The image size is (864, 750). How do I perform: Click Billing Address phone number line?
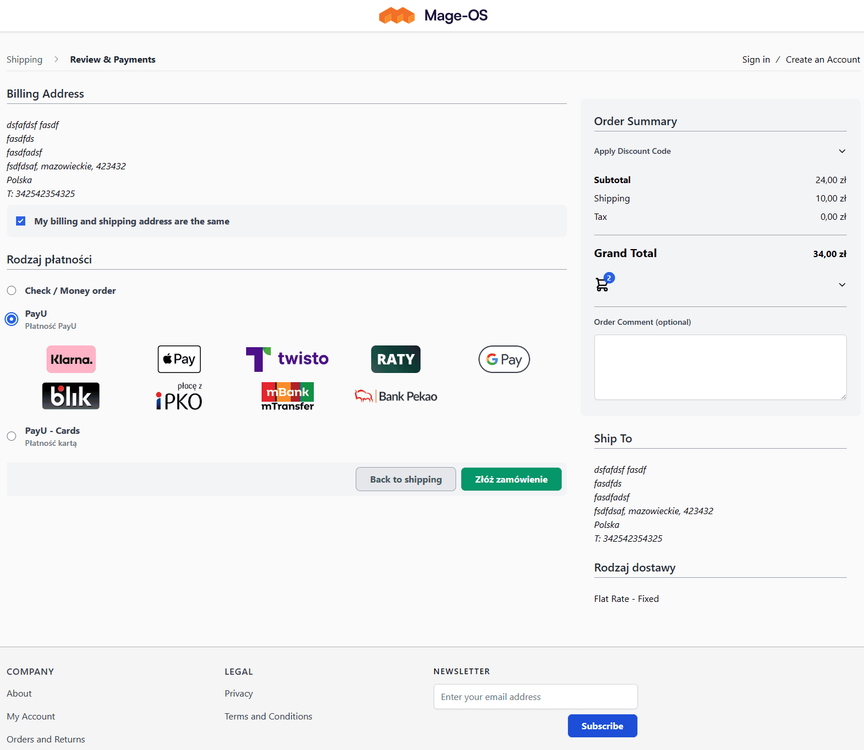[x=41, y=194]
